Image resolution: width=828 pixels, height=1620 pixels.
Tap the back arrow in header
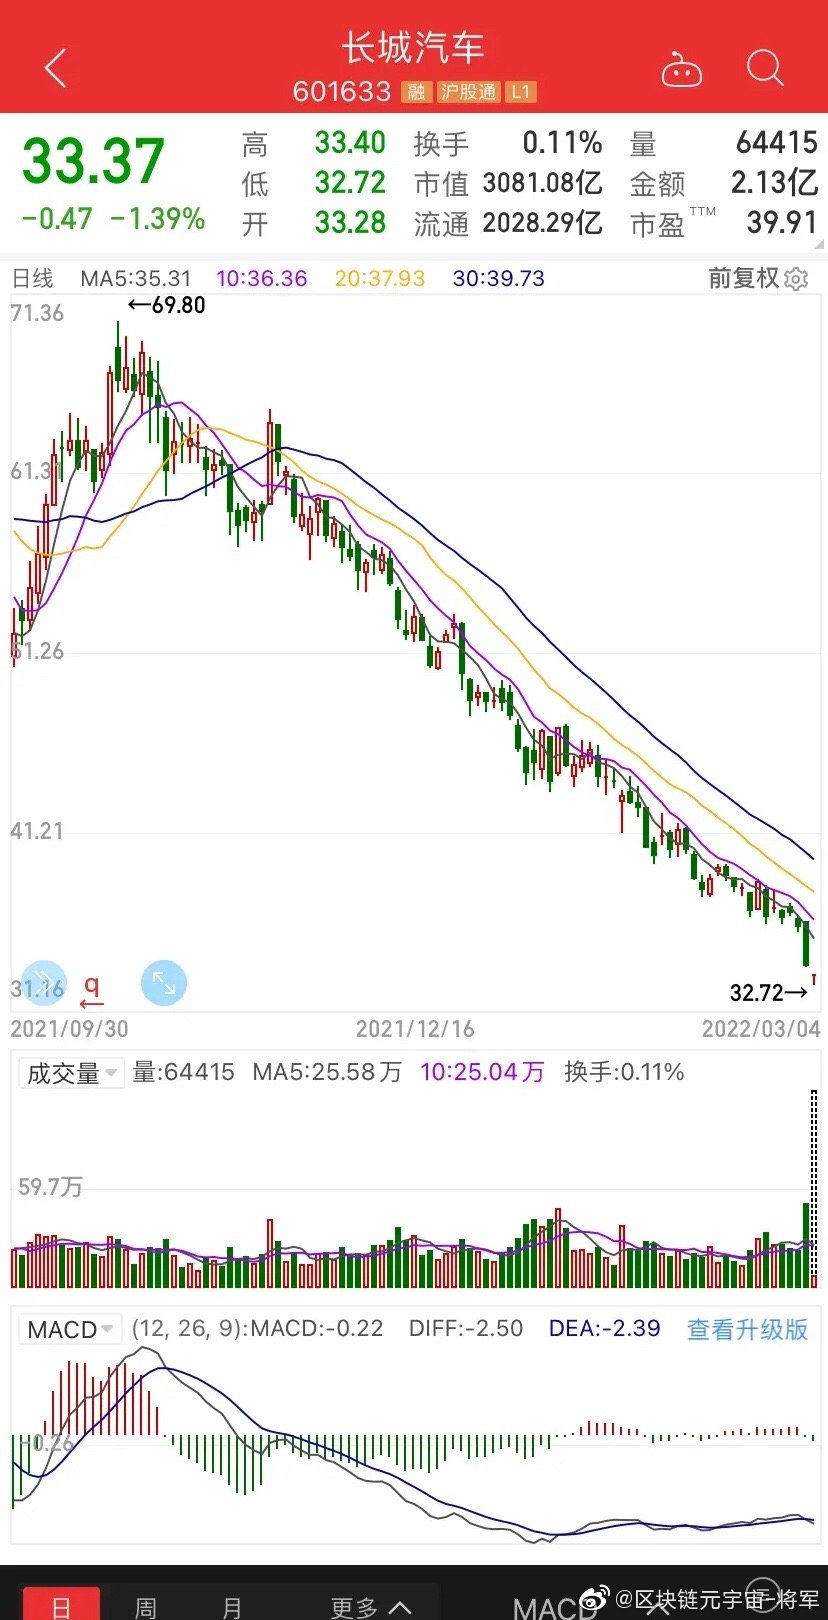click(56, 69)
